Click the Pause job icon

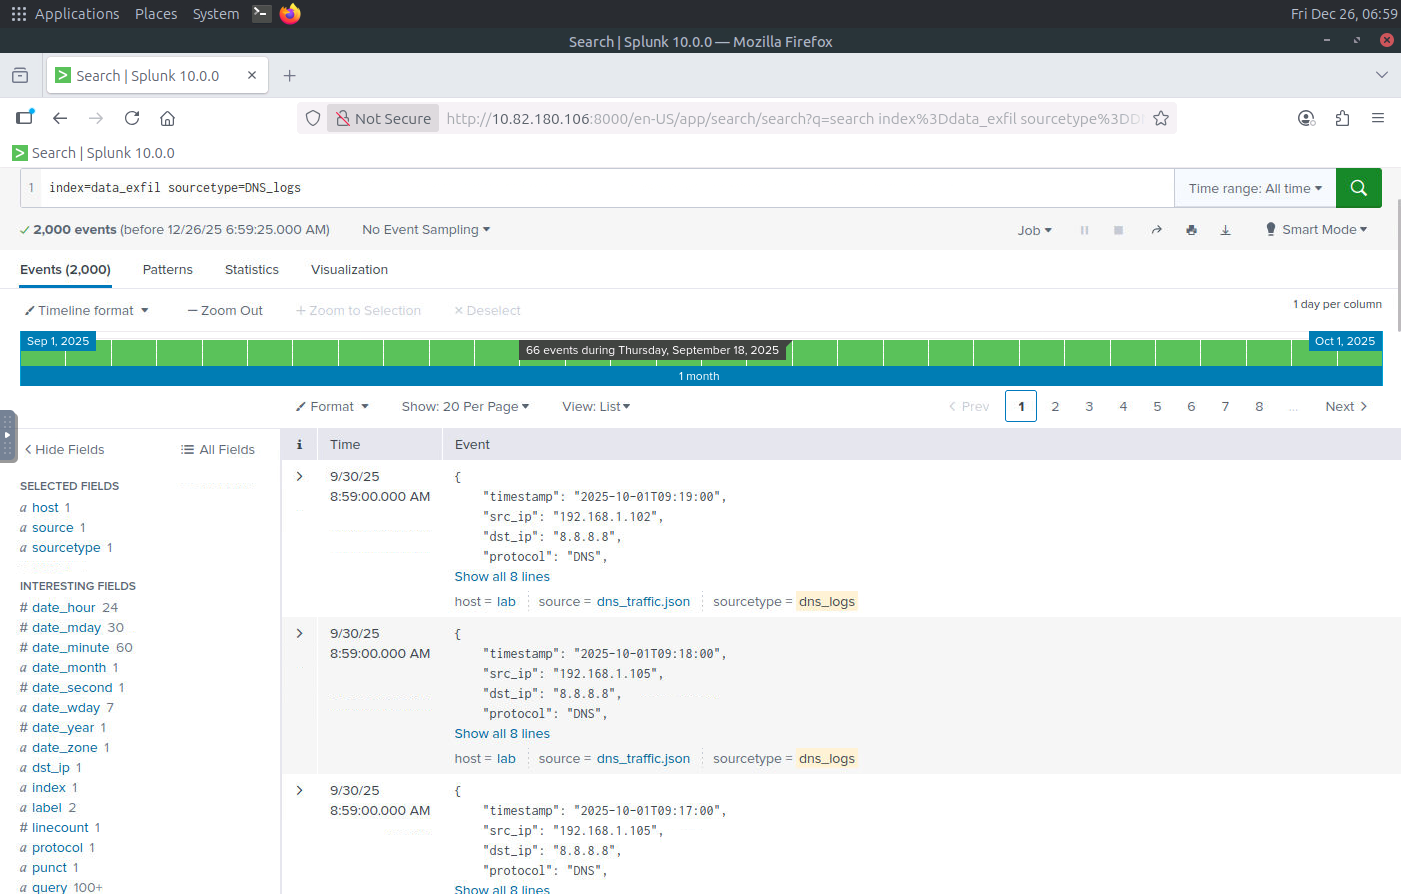pos(1084,230)
